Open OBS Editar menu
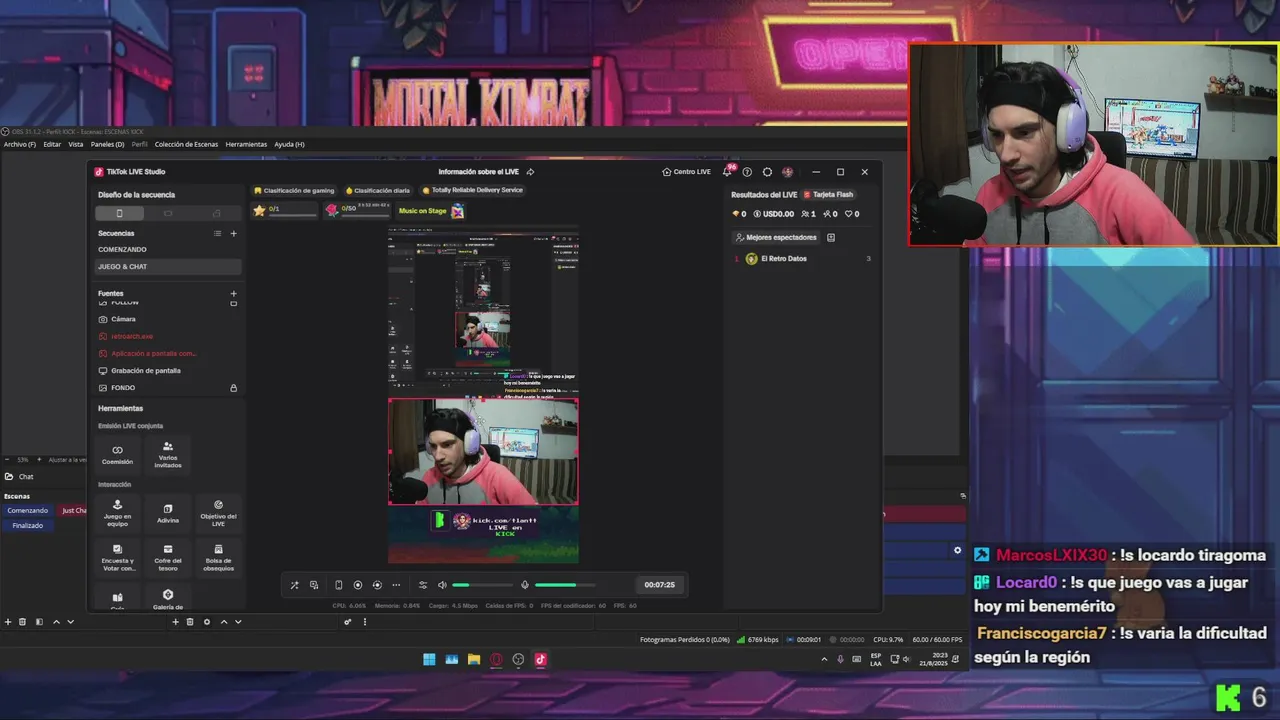The width and height of the screenshot is (1280, 720). 52,144
